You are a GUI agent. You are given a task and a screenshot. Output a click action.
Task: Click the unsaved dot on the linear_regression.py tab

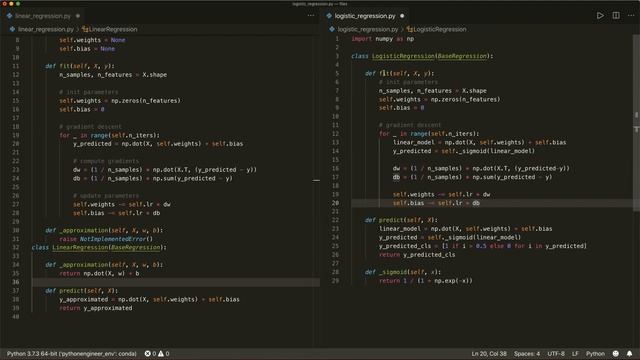coord(78,16)
